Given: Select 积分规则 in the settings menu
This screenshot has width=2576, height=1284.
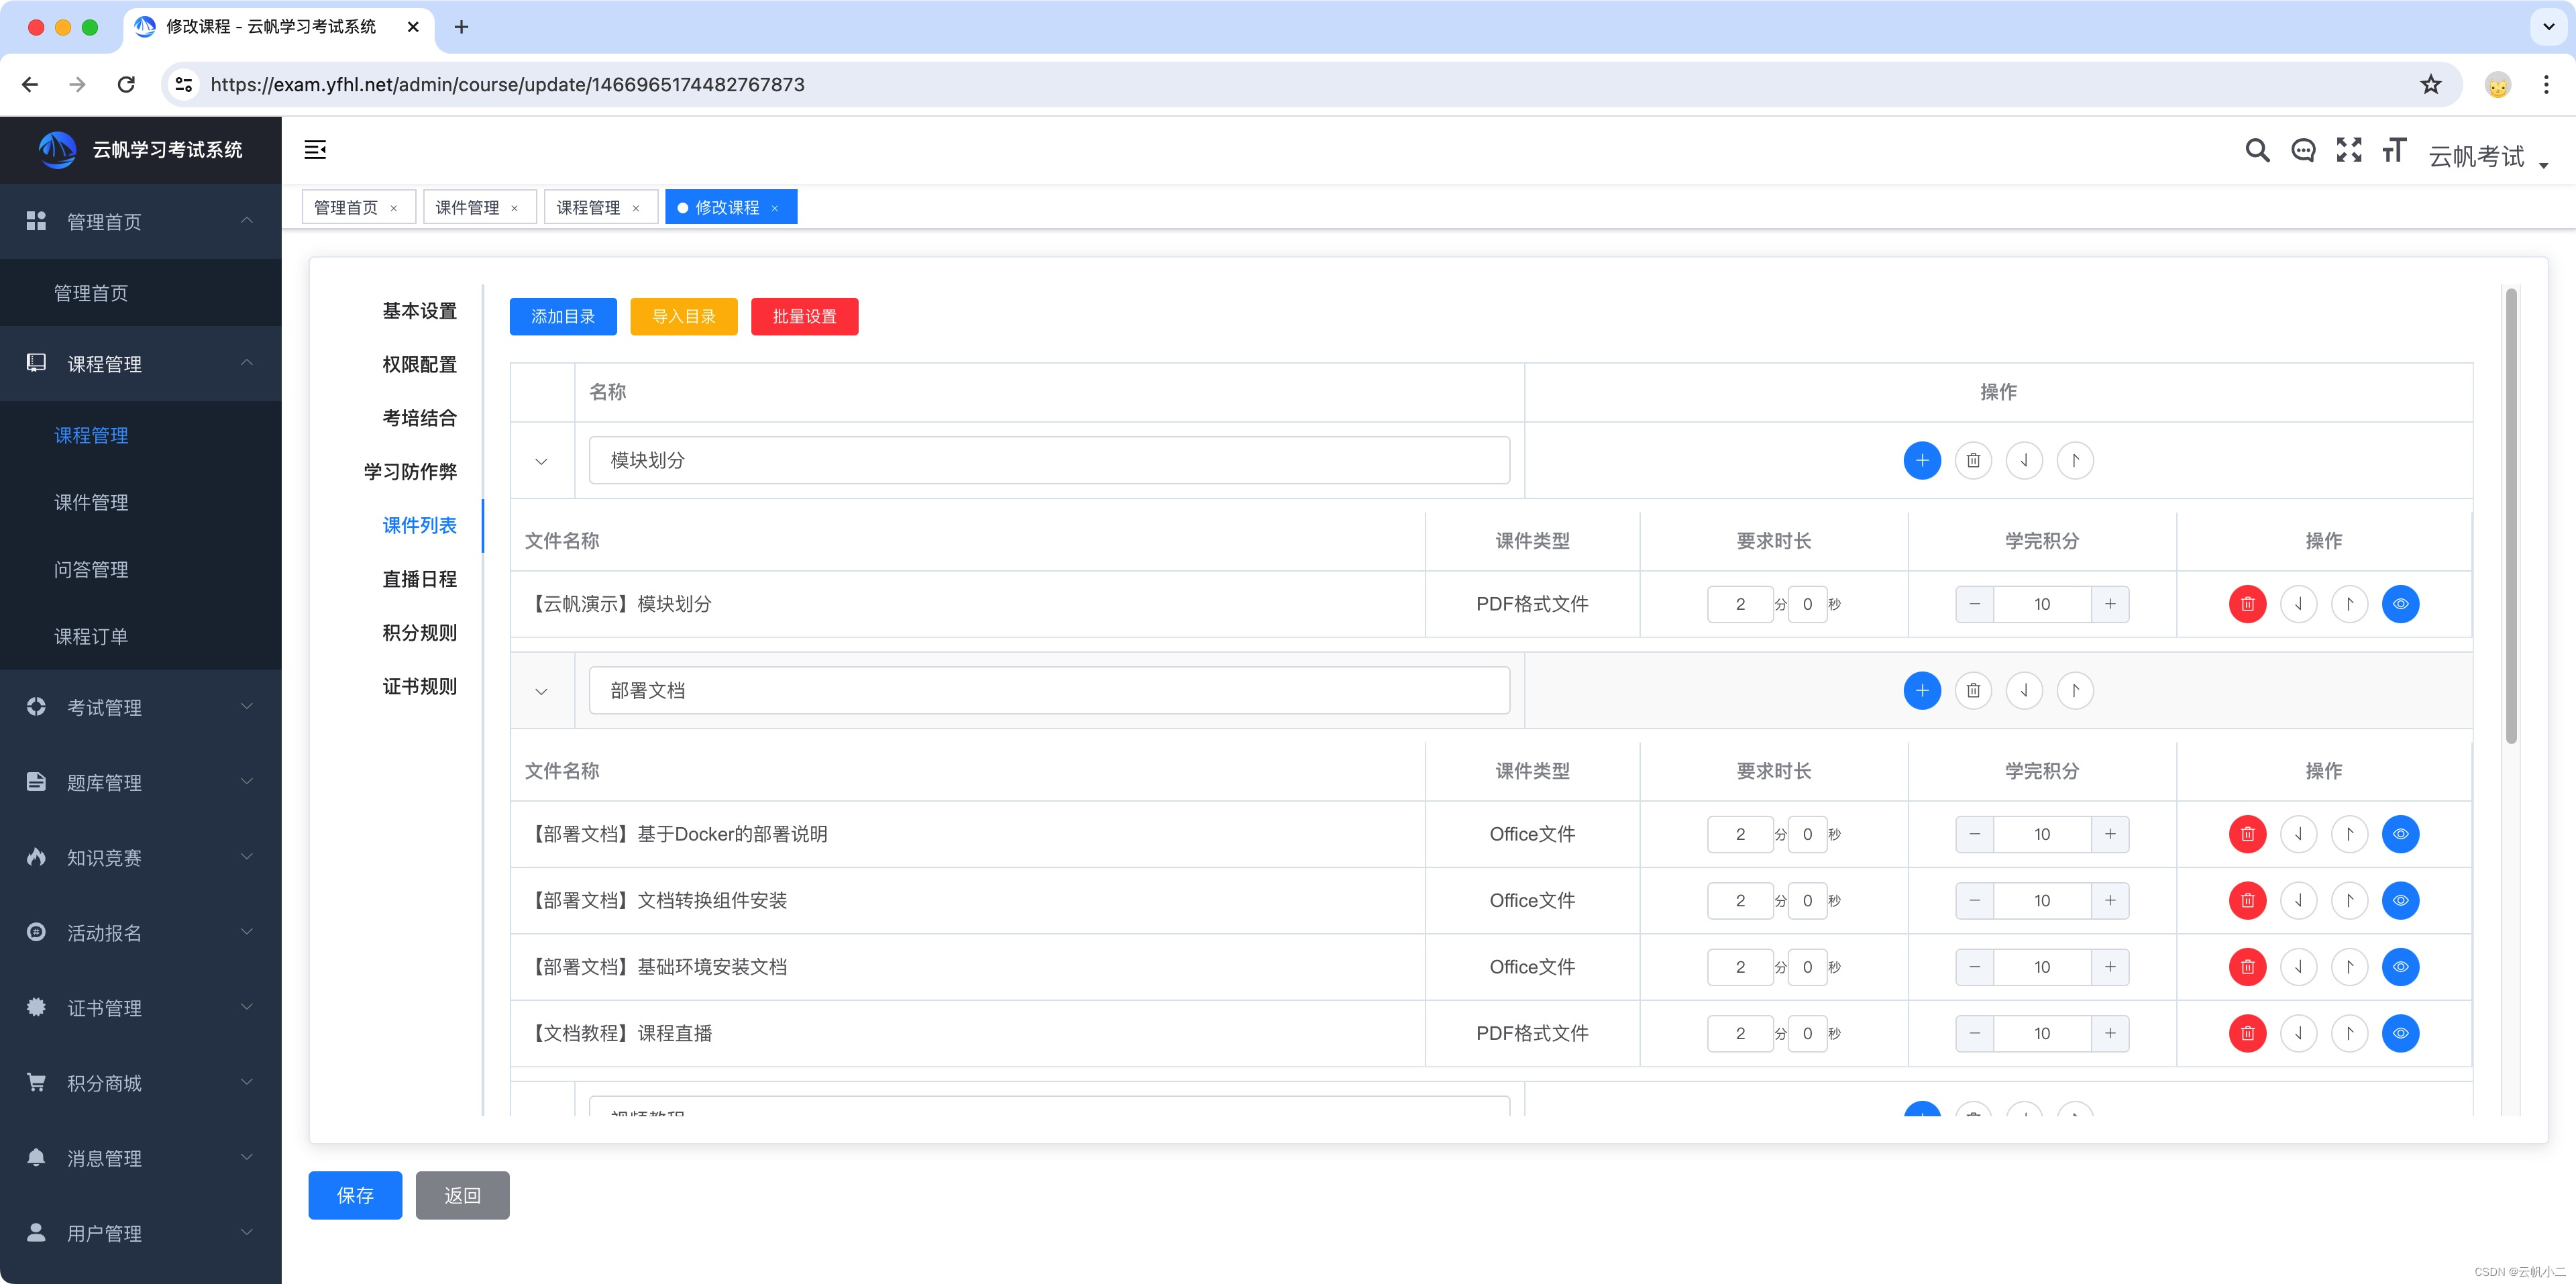Looking at the screenshot, I should click(x=419, y=633).
